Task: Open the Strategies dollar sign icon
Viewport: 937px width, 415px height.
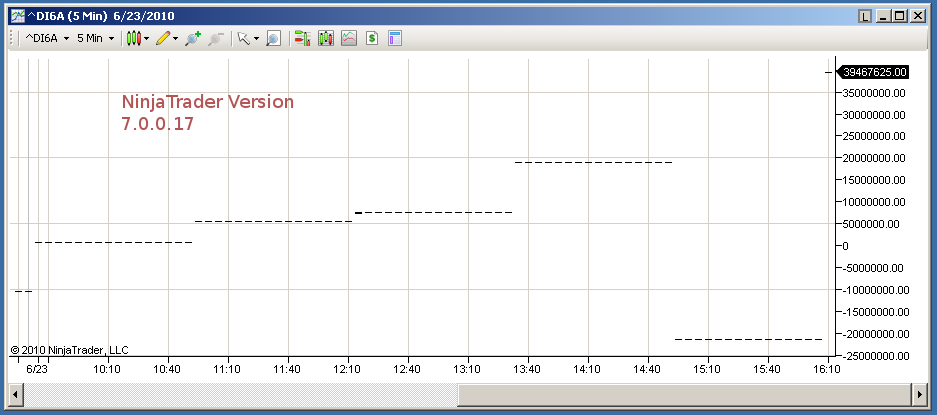Action: tap(372, 38)
